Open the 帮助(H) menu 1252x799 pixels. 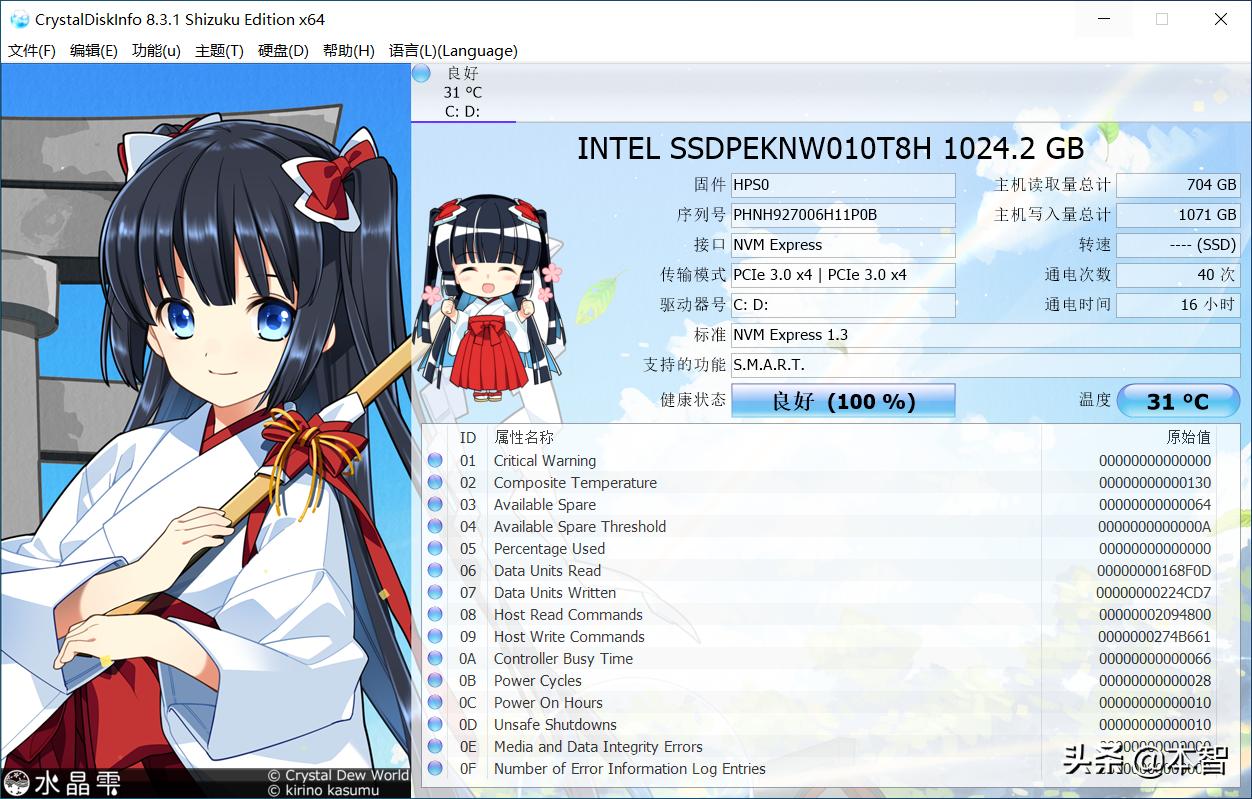click(349, 51)
